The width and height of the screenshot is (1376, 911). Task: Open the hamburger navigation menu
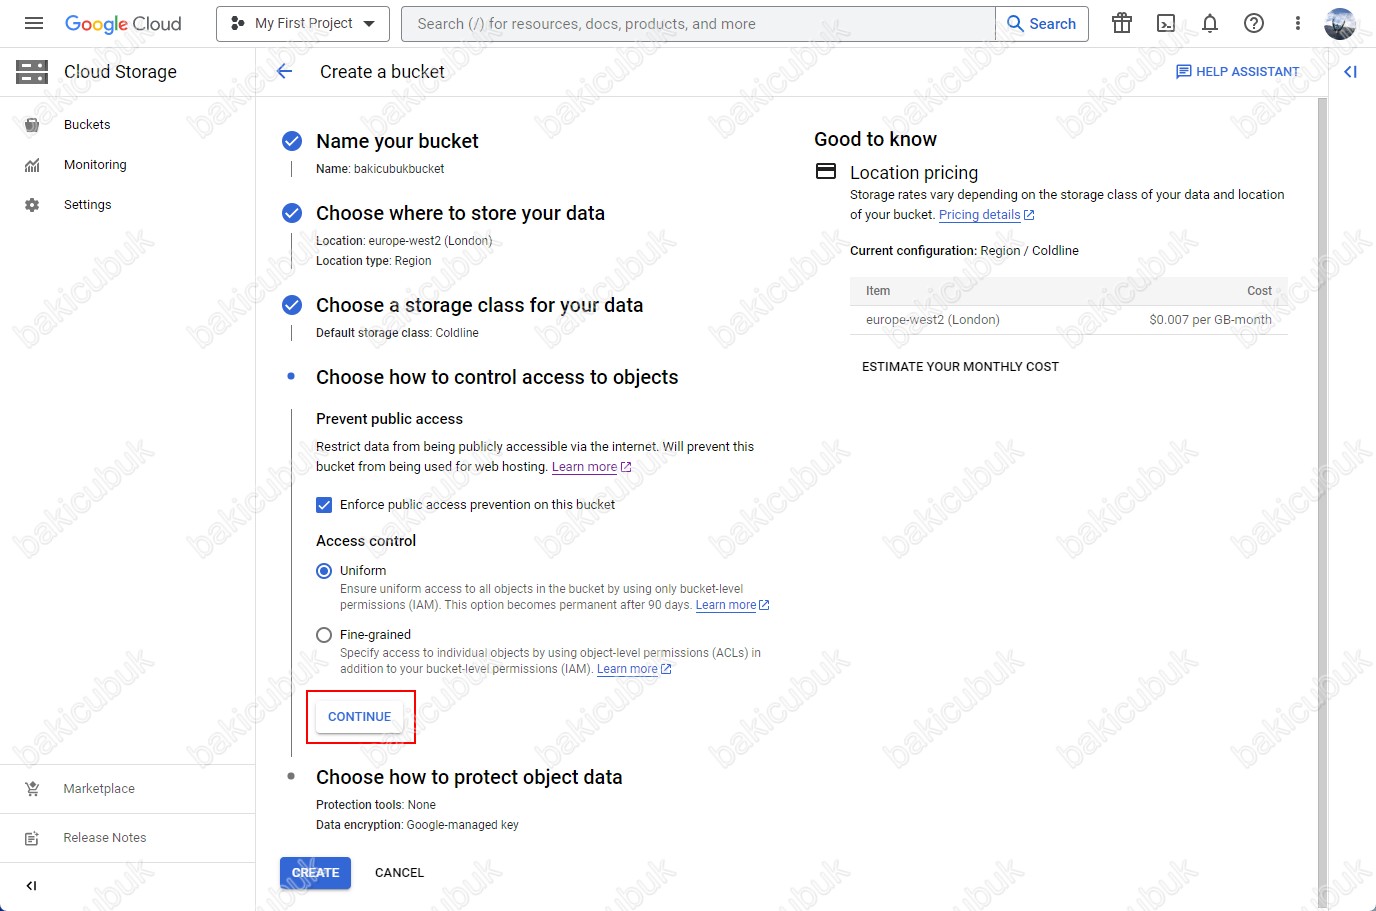[x=34, y=23]
